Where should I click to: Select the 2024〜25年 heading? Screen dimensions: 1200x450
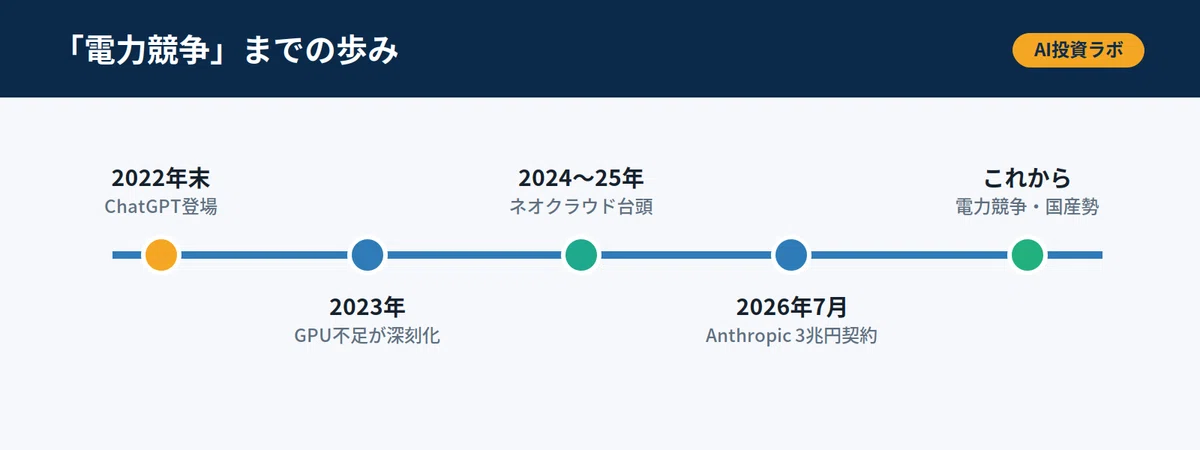click(581, 179)
